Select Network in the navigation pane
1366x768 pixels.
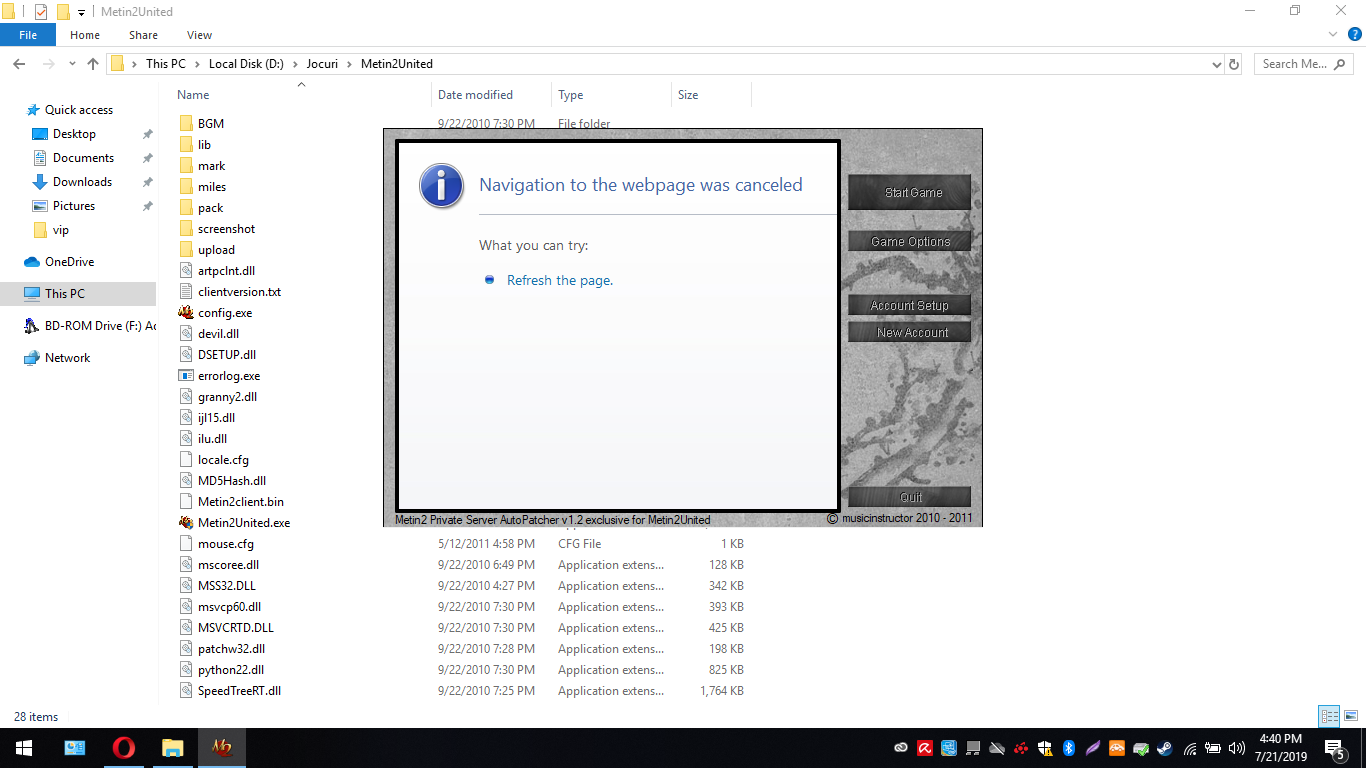click(67, 358)
